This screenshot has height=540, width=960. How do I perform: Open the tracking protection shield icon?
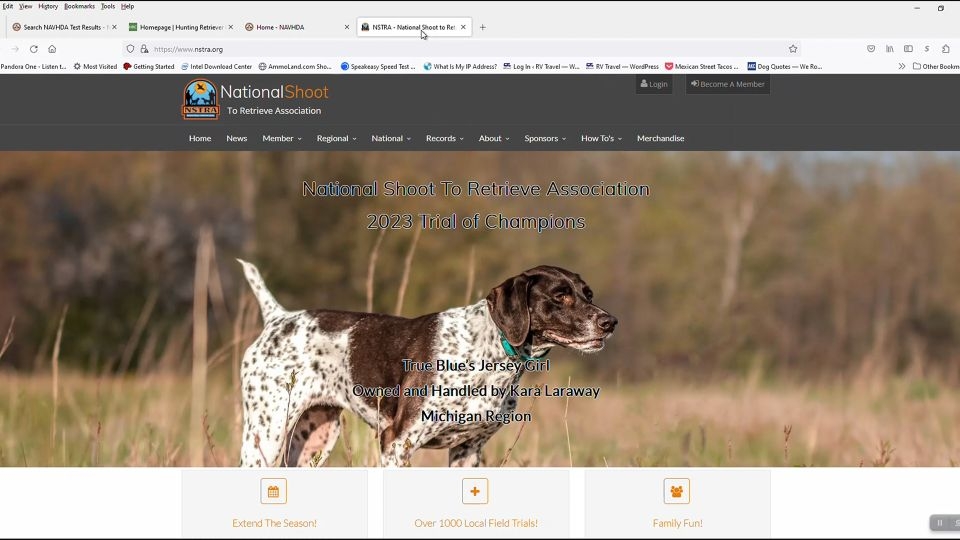130,49
